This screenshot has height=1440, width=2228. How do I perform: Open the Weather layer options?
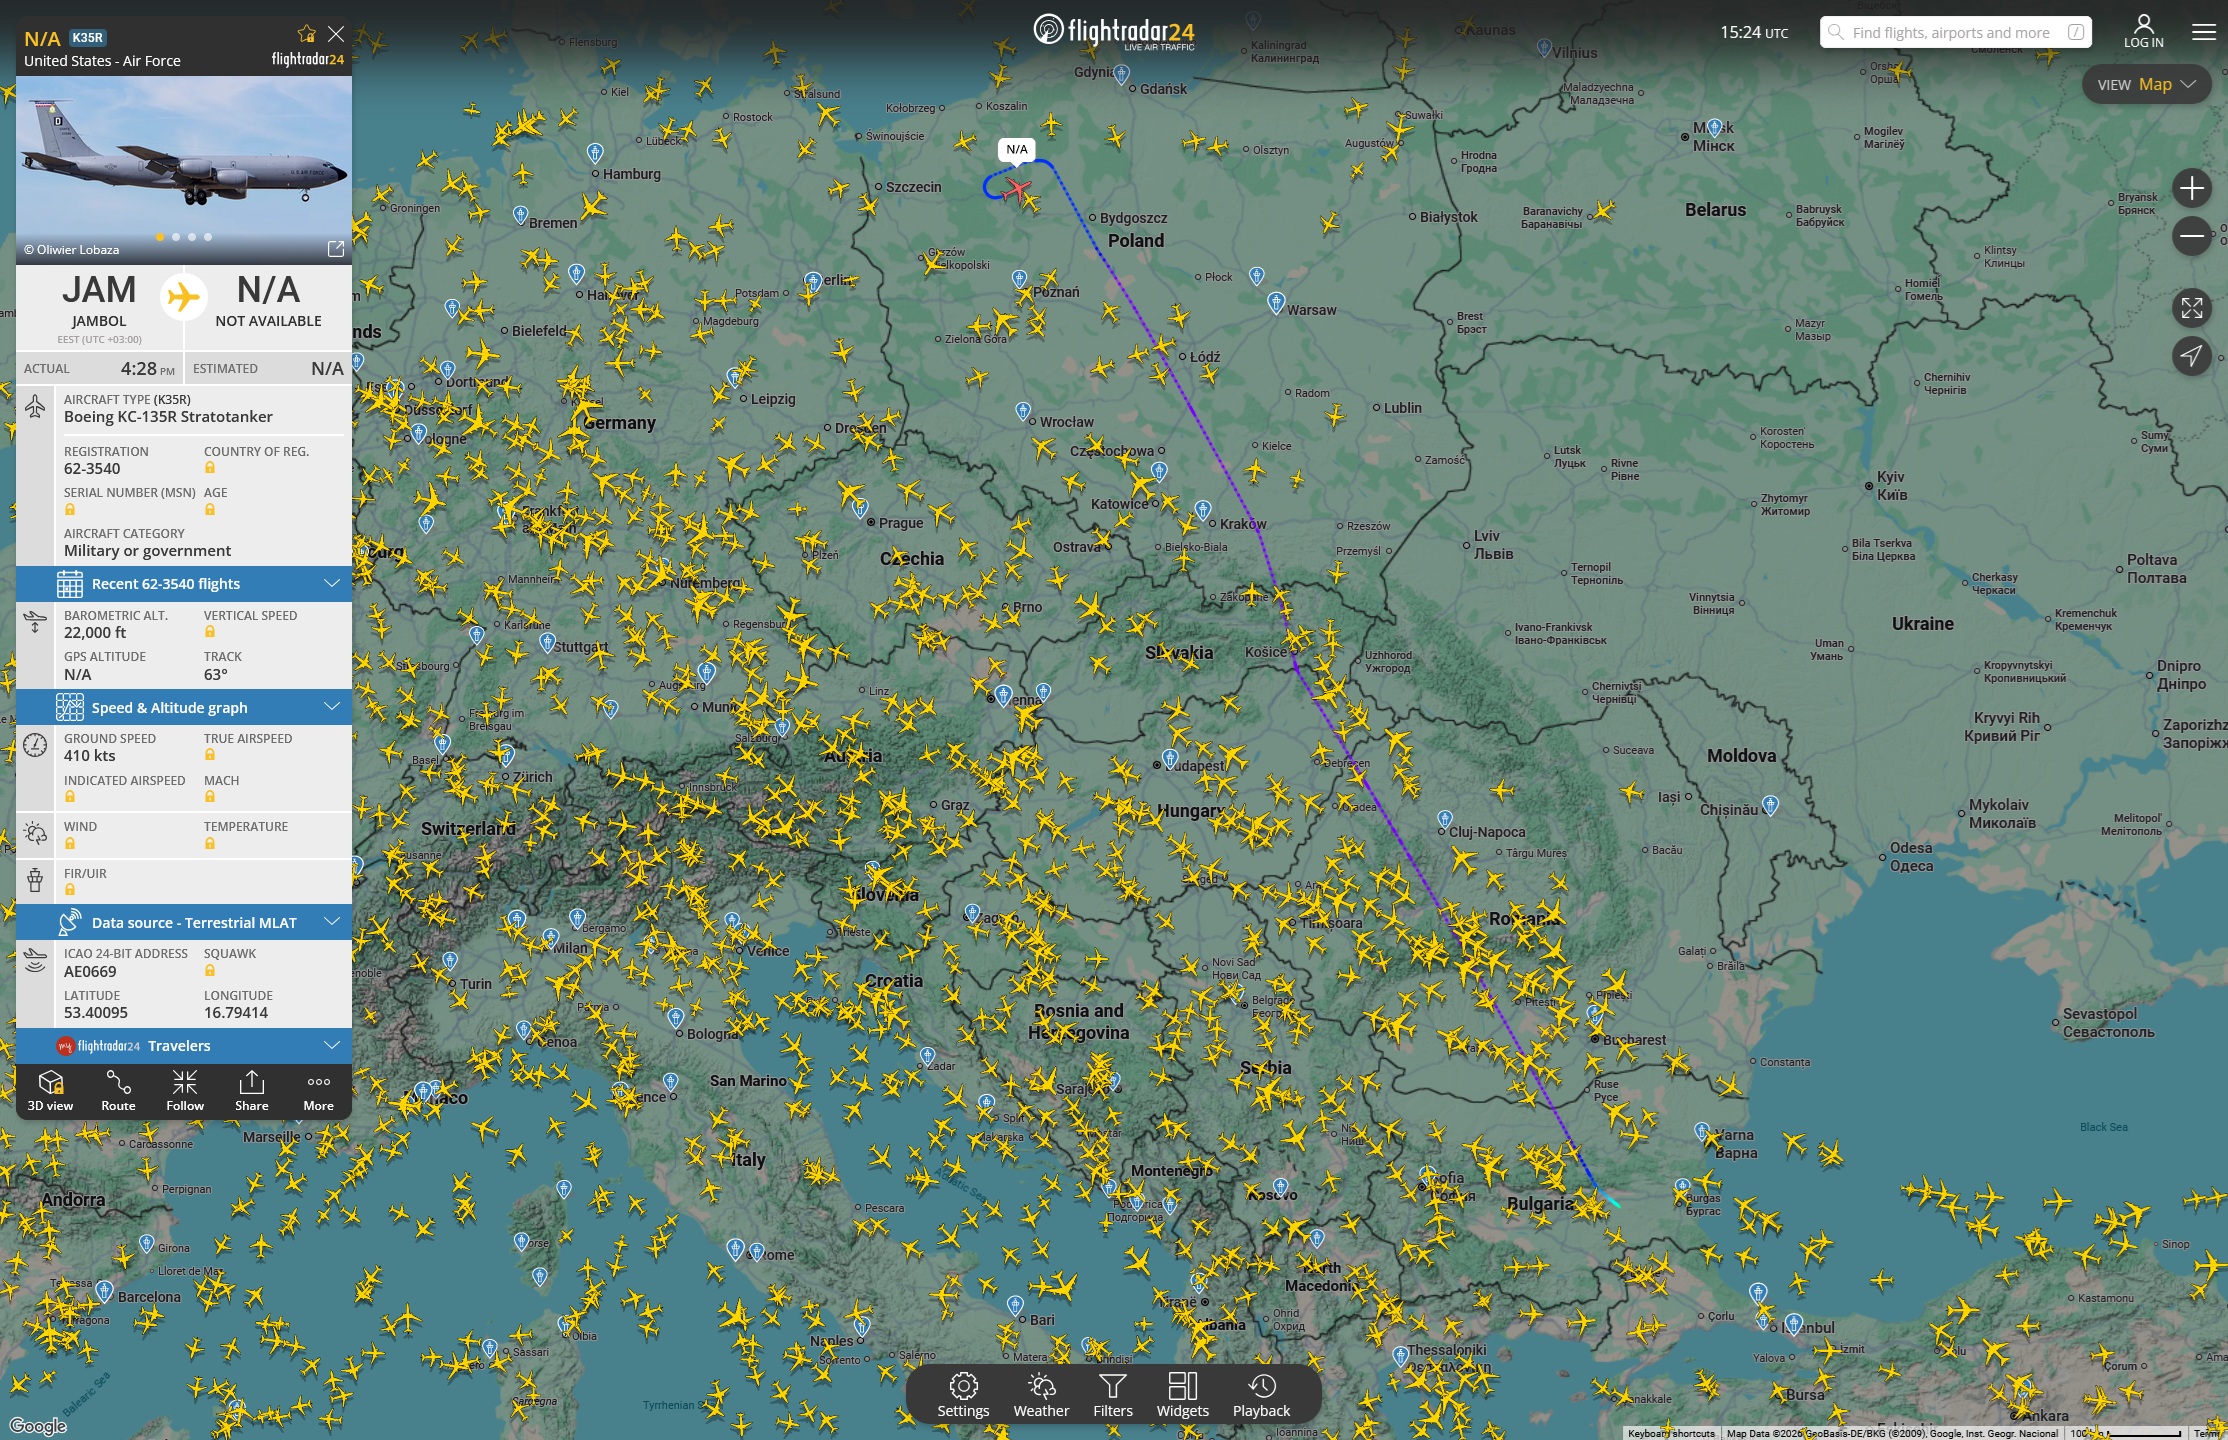tap(1041, 1395)
